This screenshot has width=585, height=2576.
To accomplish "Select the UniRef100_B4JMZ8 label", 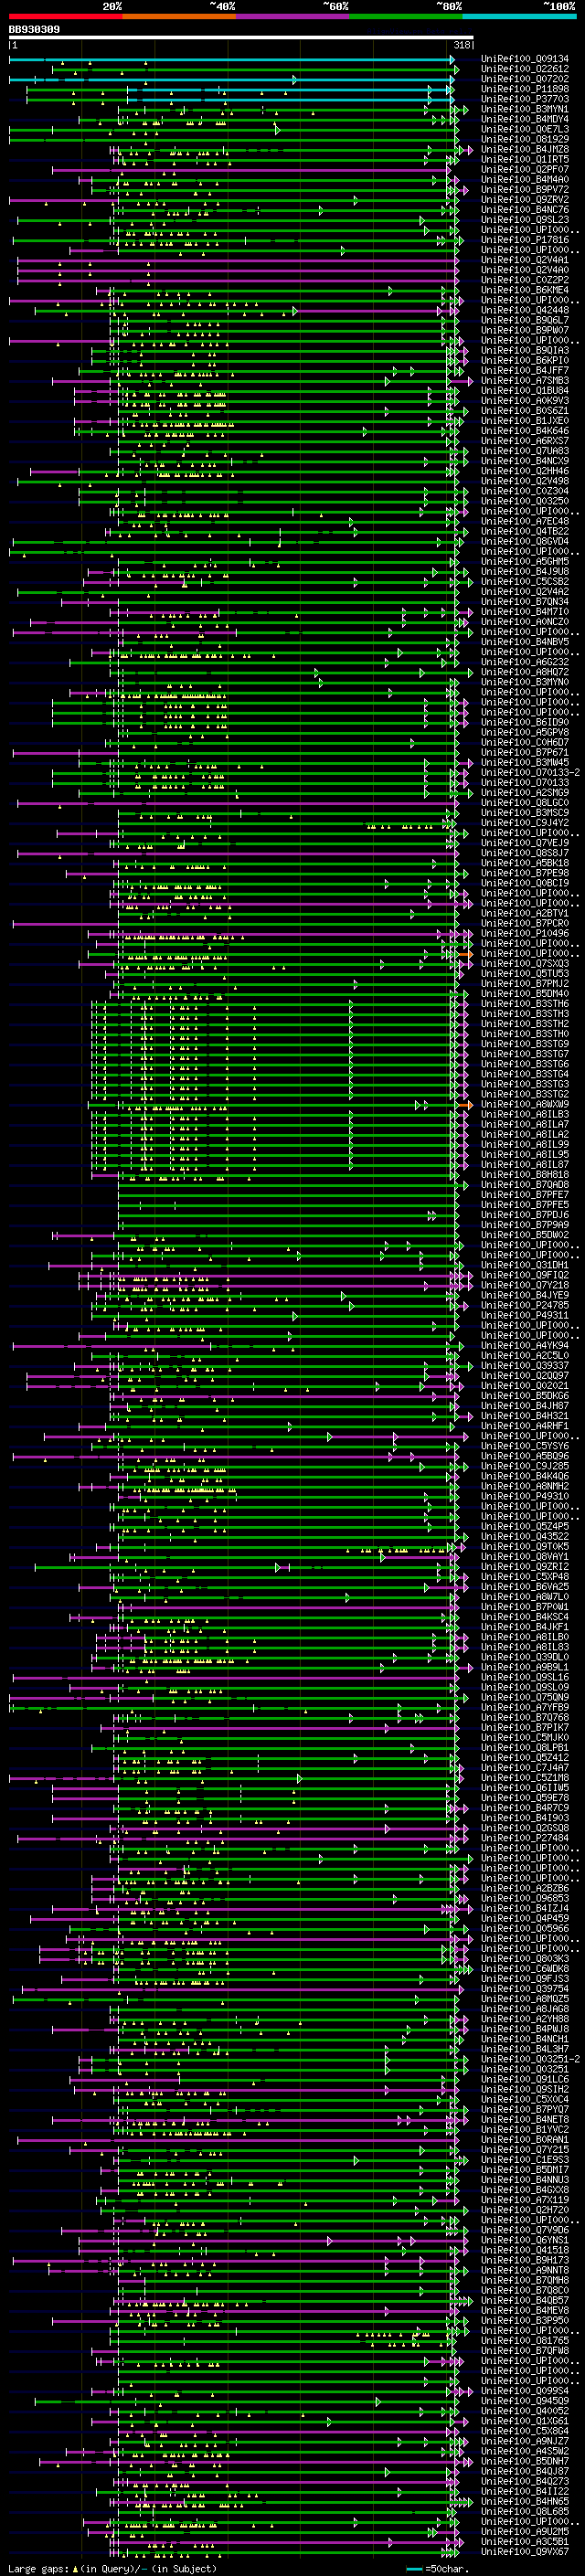I will tap(524, 150).
